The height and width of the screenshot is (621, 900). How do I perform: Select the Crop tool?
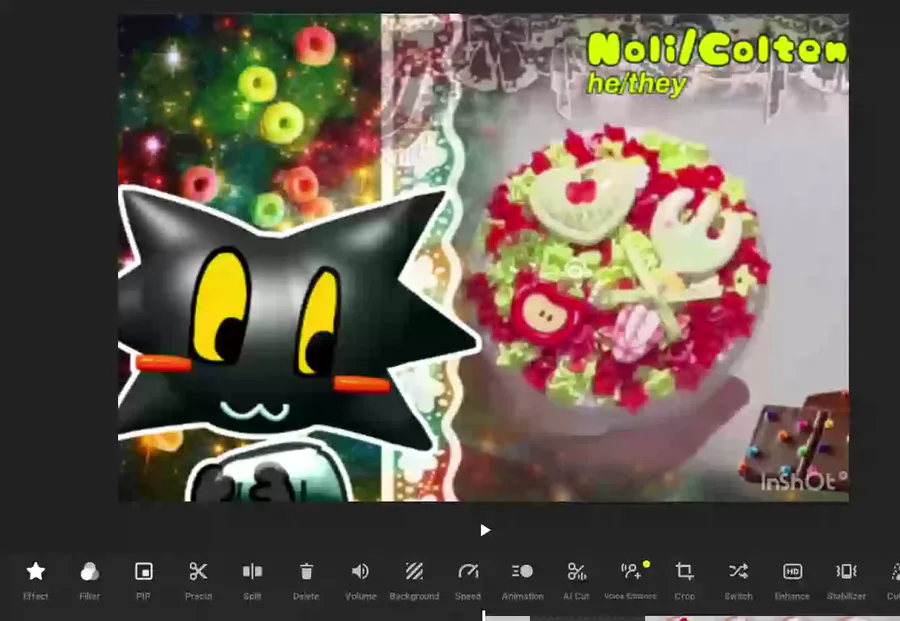click(684, 580)
